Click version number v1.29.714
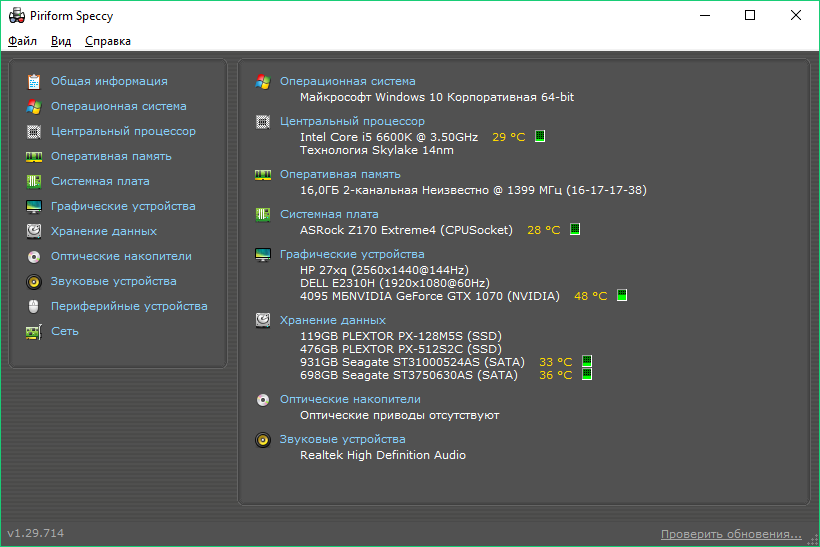 [x=36, y=533]
